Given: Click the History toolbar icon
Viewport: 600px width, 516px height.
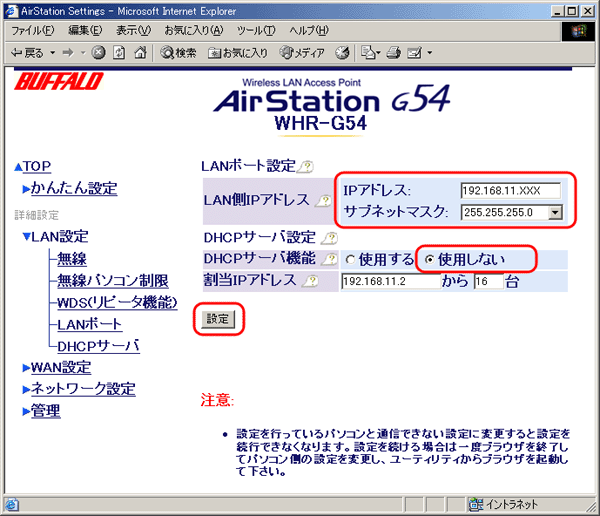Looking at the screenshot, I should pos(342,53).
